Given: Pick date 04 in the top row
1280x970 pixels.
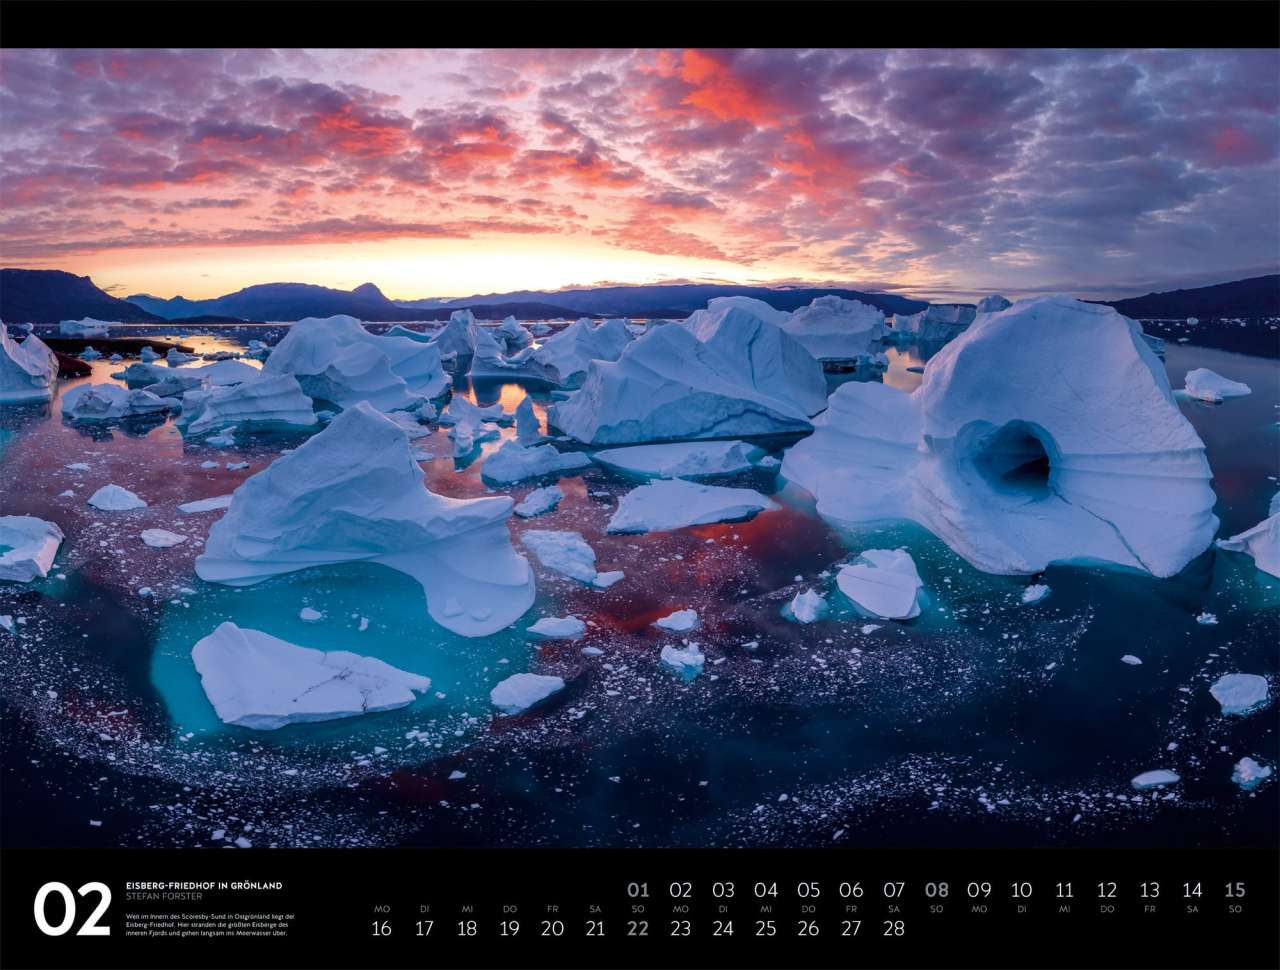Looking at the screenshot, I should [x=765, y=890].
